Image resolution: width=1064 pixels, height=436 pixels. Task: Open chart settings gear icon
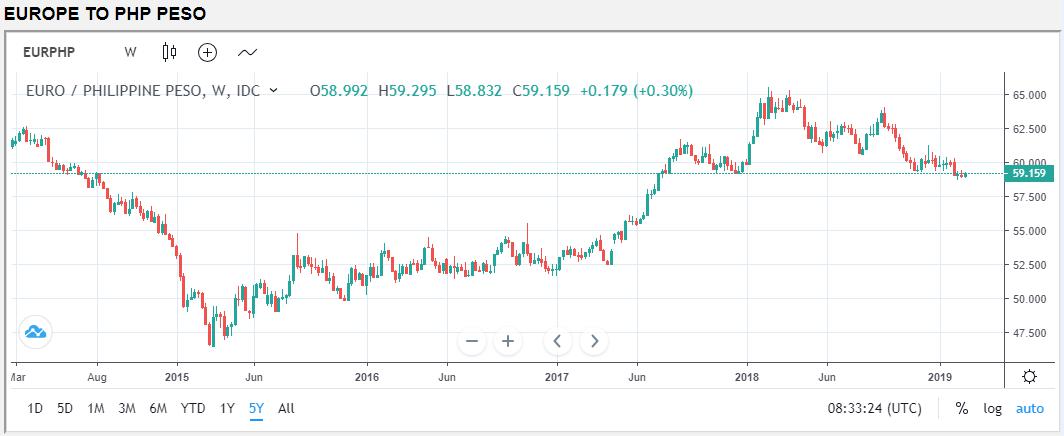1029,376
